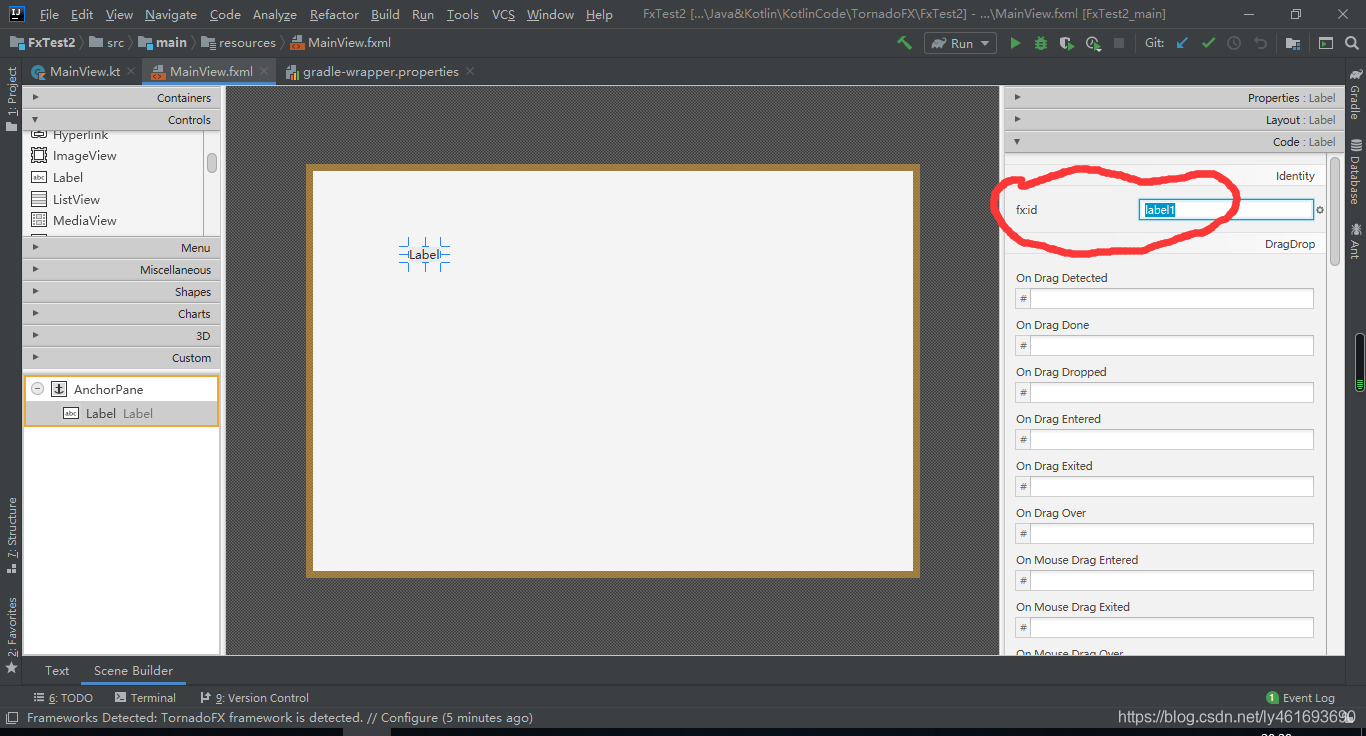Click On Drag Dropped input field
The height and width of the screenshot is (736, 1366).
pos(1171,392)
